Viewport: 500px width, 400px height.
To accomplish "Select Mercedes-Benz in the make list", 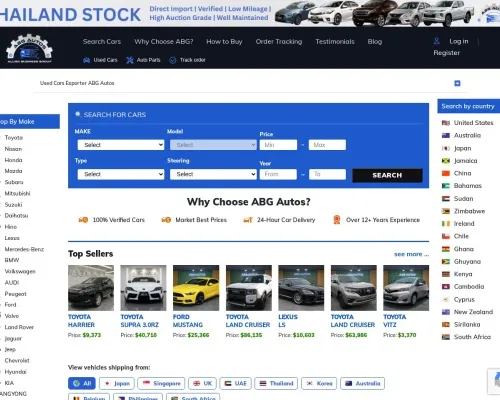I will [x=24, y=249].
